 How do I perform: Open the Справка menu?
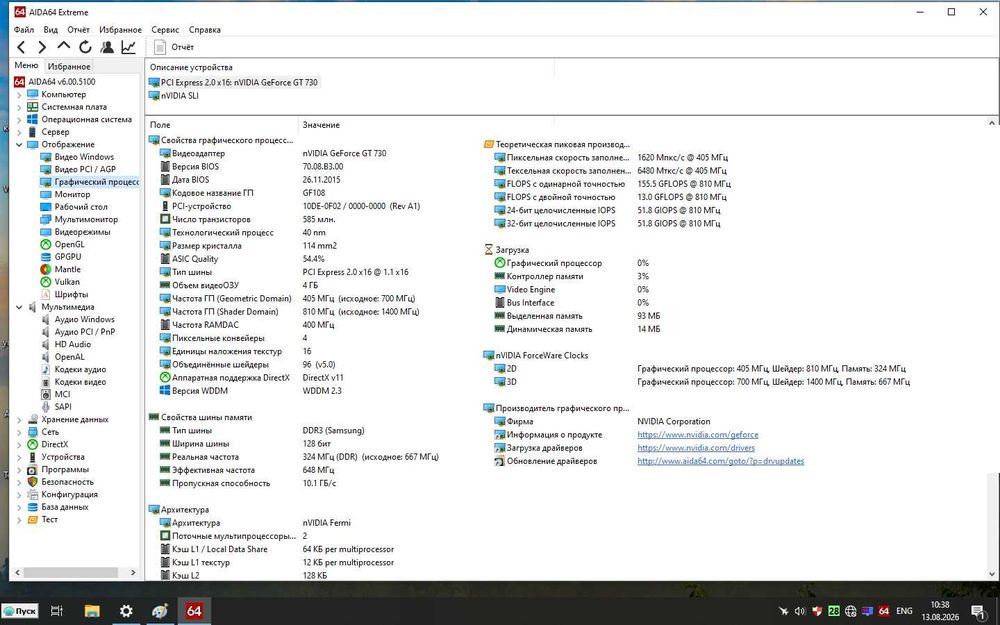point(205,29)
